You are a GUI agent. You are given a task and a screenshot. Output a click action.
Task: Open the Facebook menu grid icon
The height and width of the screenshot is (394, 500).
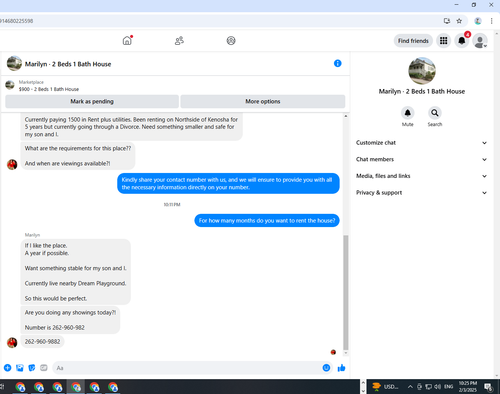coord(444,41)
